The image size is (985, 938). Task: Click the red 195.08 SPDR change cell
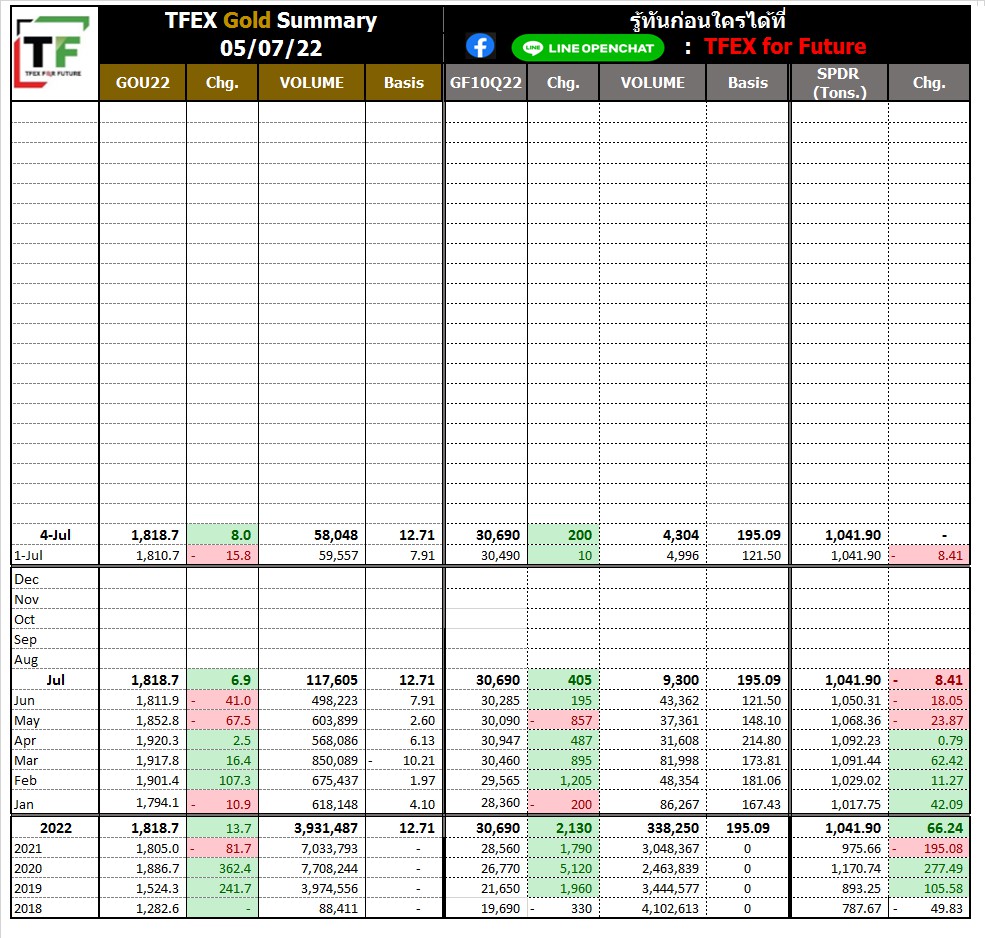pyautogui.click(x=928, y=848)
